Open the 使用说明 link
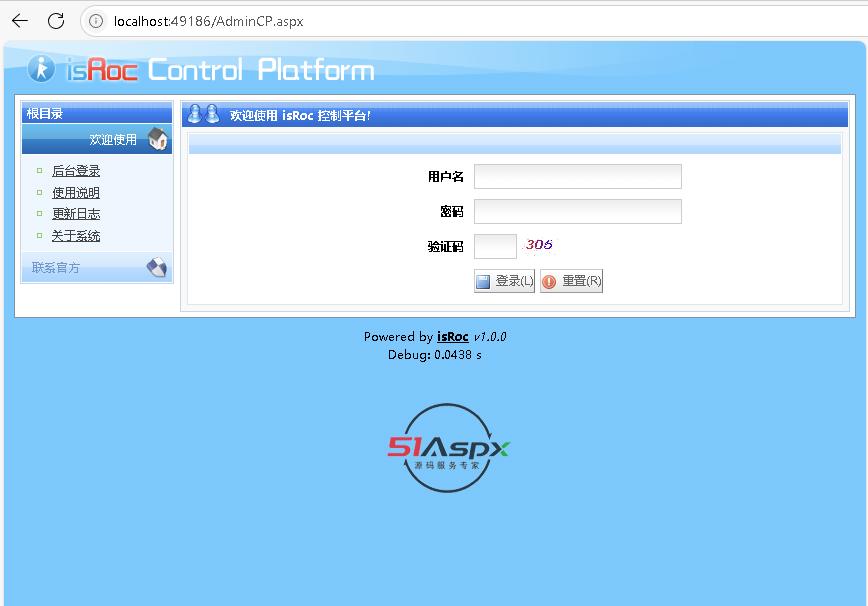868x606 pixels. pos(76,193)
